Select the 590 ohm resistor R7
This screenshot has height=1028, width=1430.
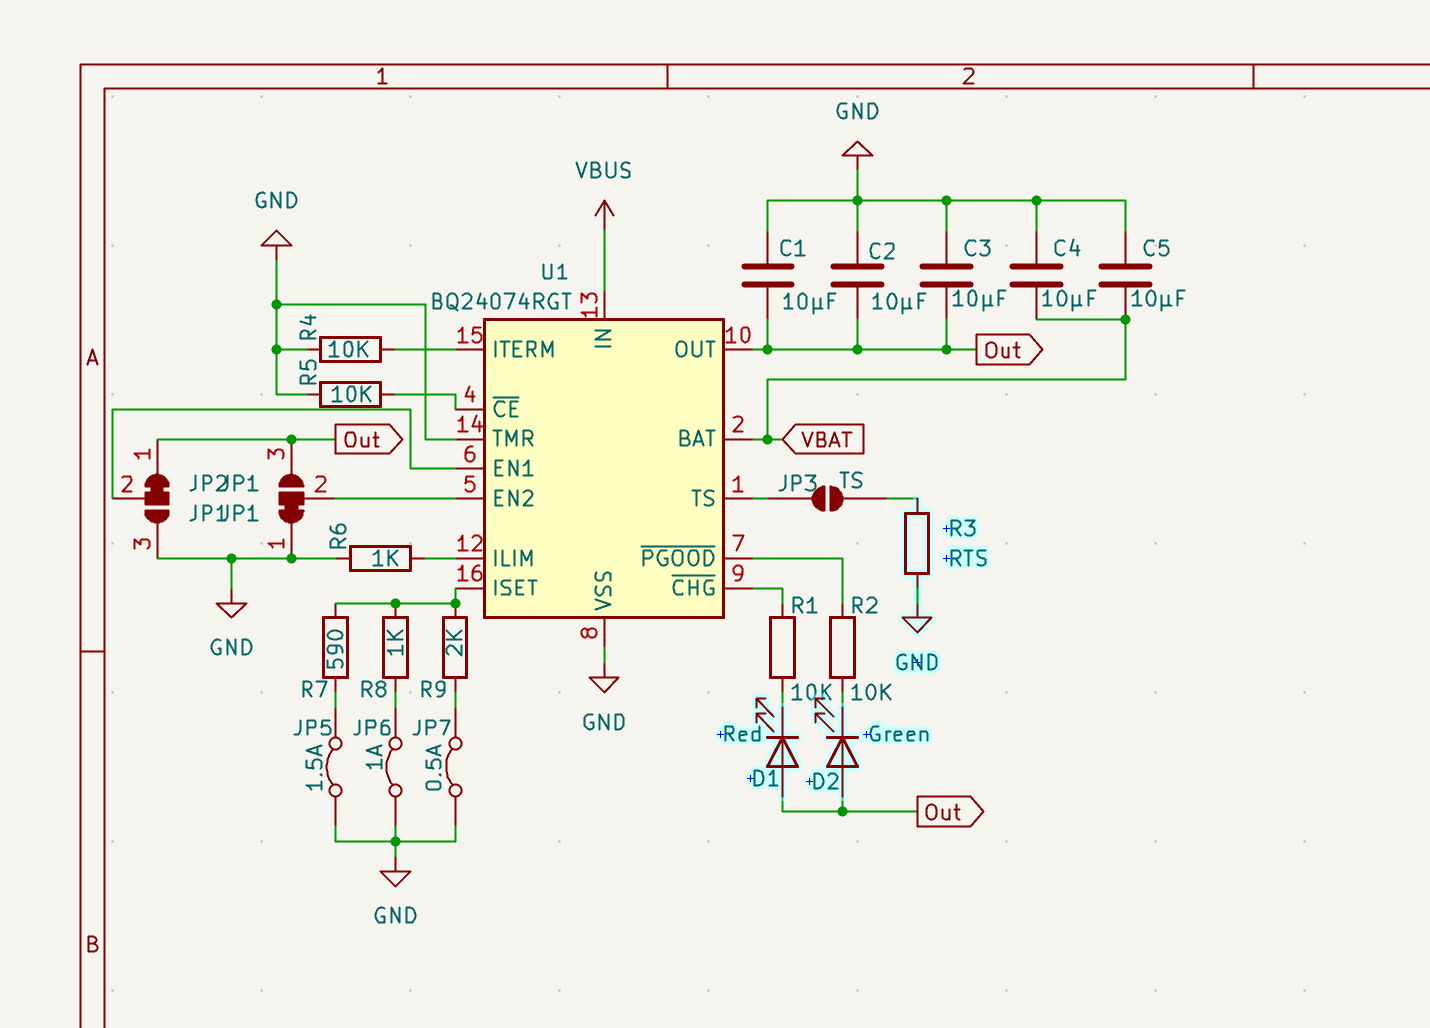coord(336,648)
